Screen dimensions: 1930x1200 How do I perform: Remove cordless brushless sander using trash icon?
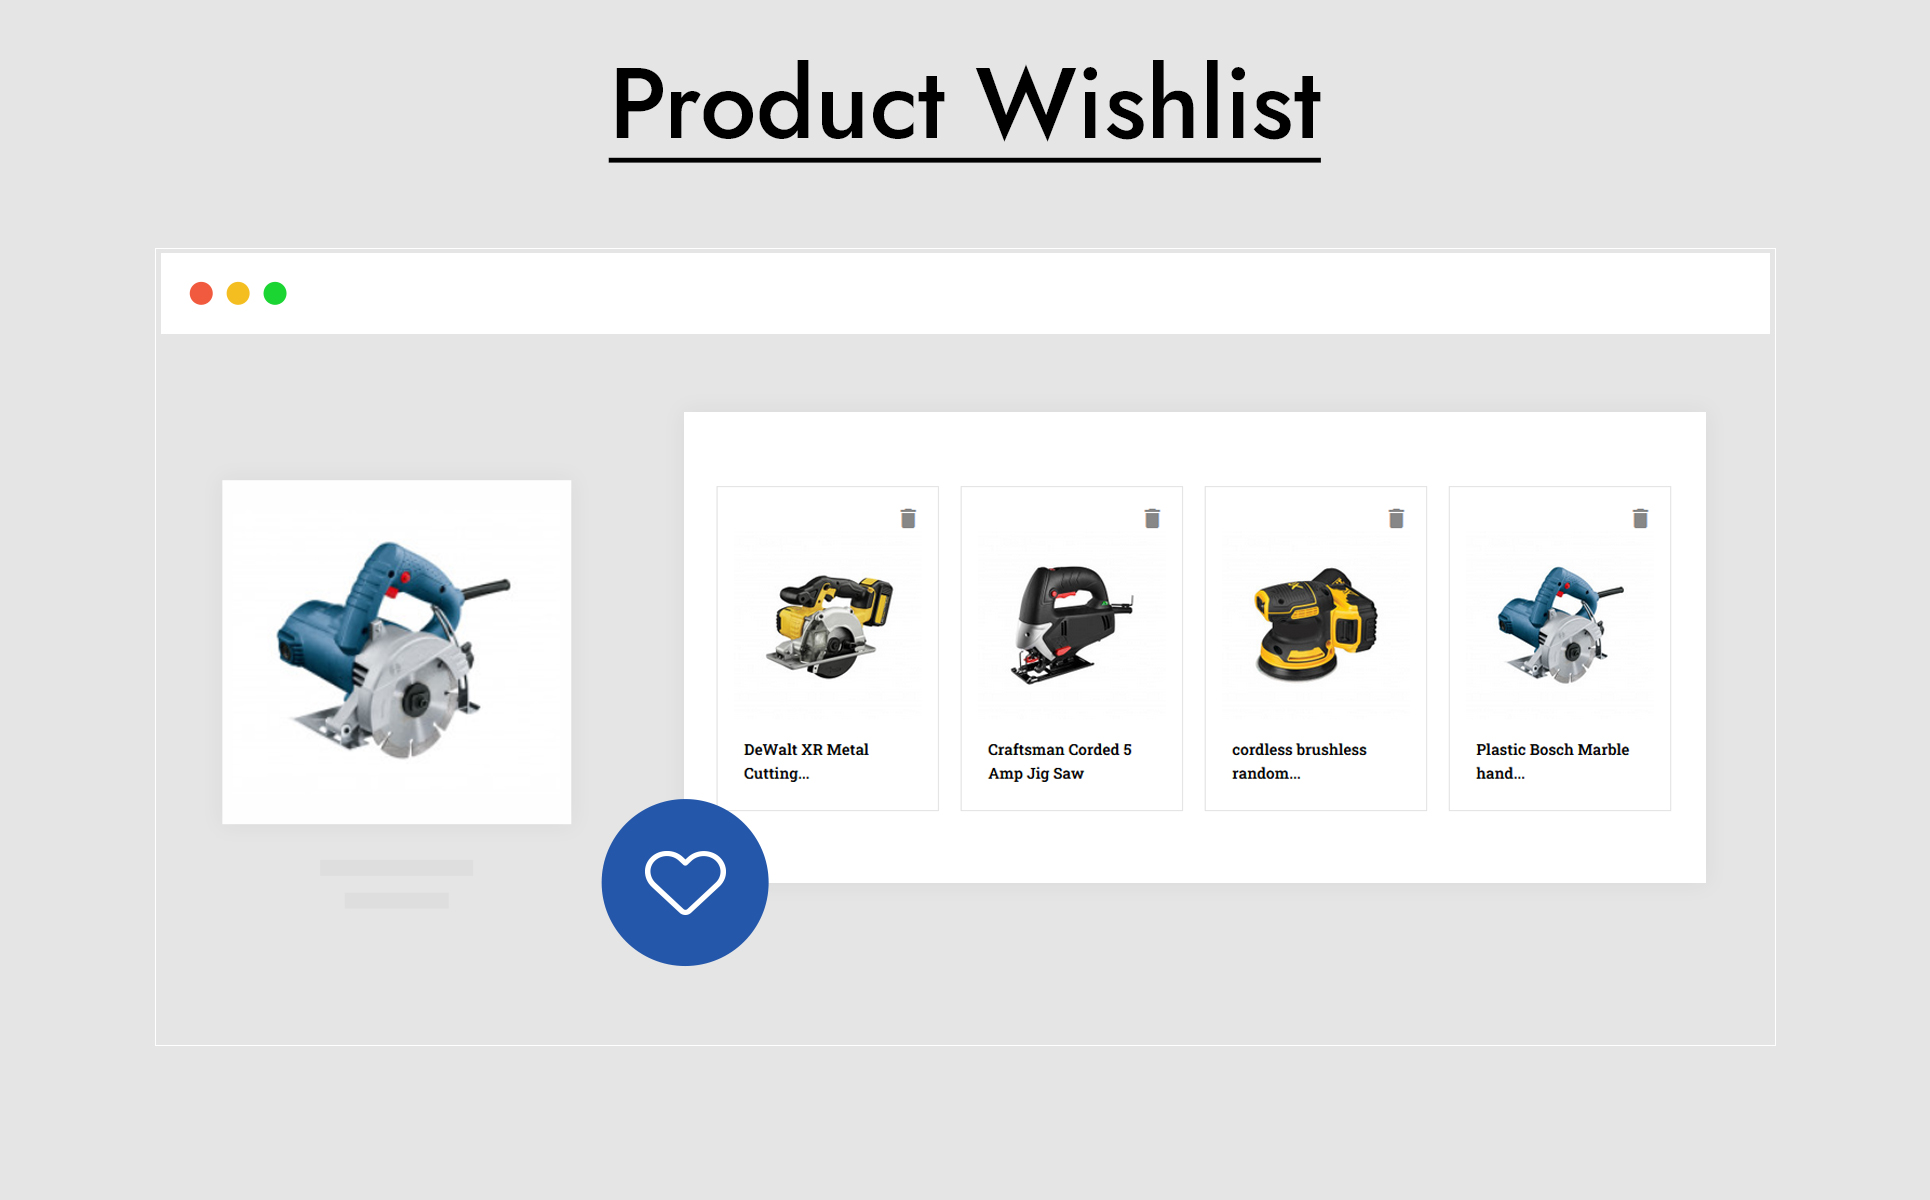[x=1396, y=518]
